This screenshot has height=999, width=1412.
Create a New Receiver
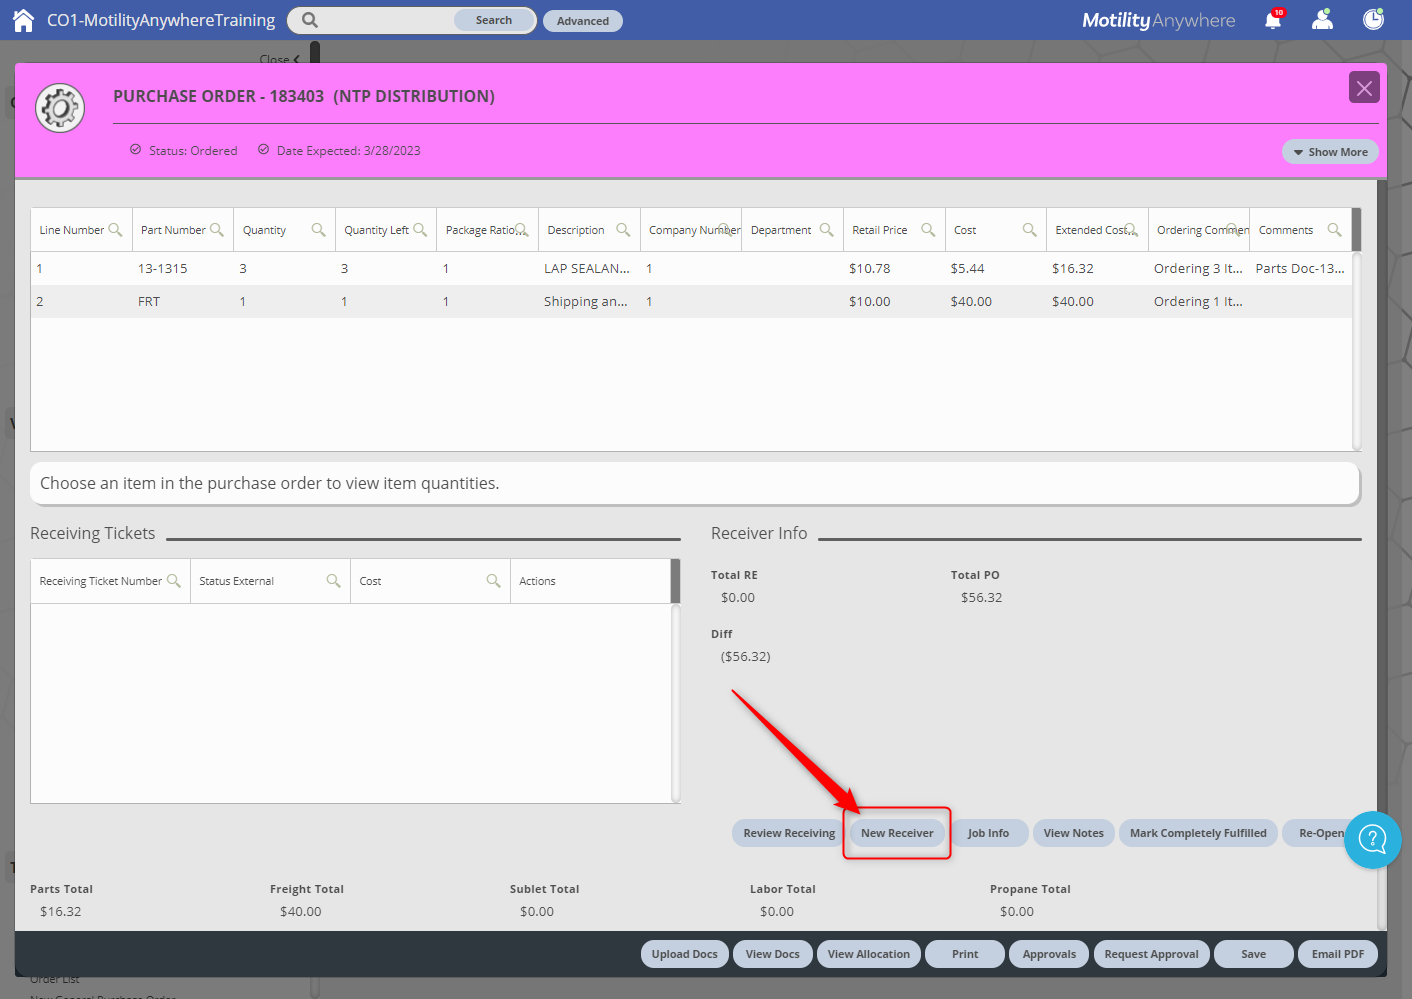pyautogui.click(x=897, y=833)
